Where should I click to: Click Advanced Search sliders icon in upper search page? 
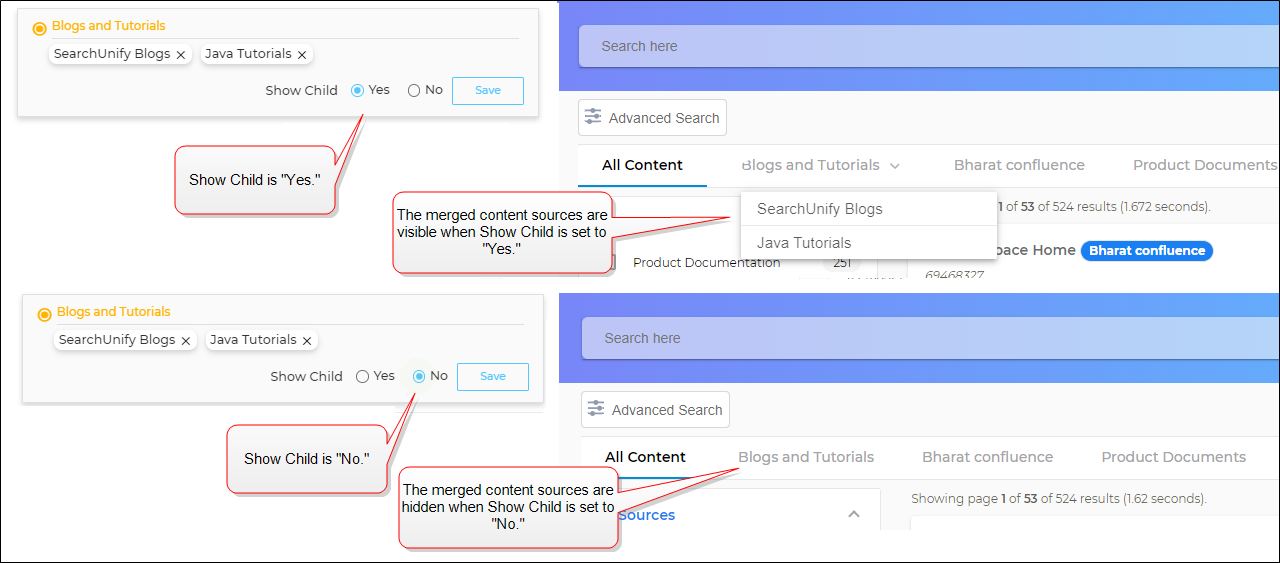pyautogui.click(x=593, y=117)
